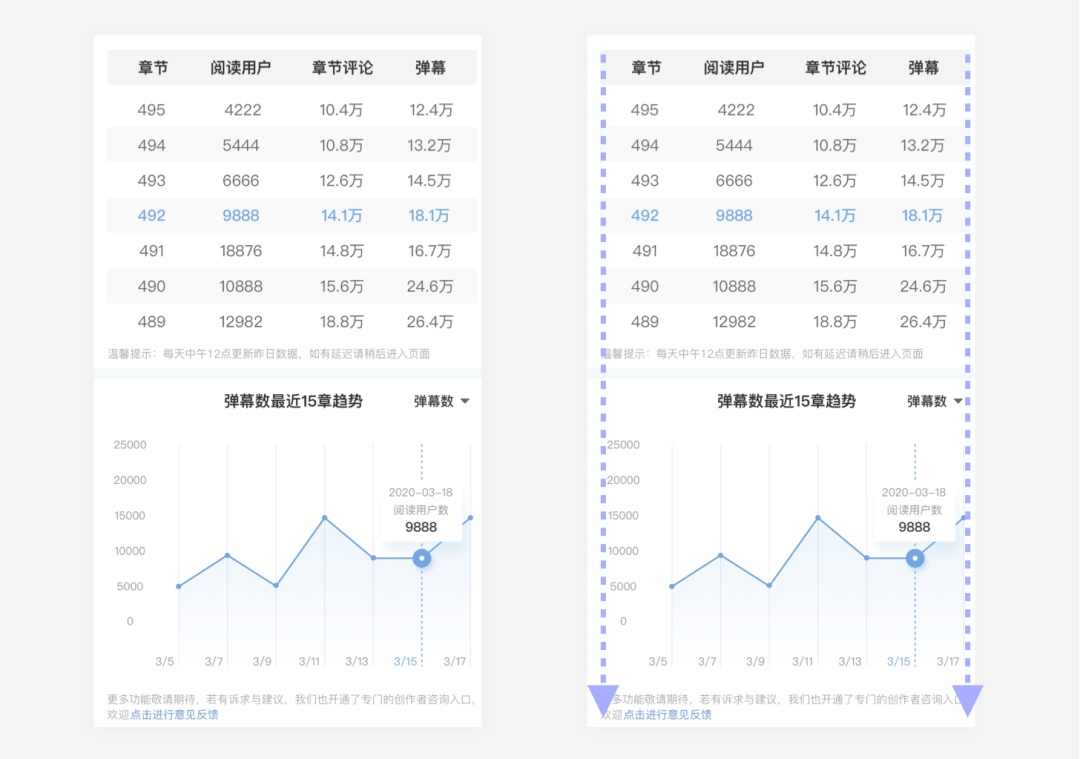Click the 14.5万 cell in the right table
The height and width of the screenshot is (759, 1080).
pos(923,180)
